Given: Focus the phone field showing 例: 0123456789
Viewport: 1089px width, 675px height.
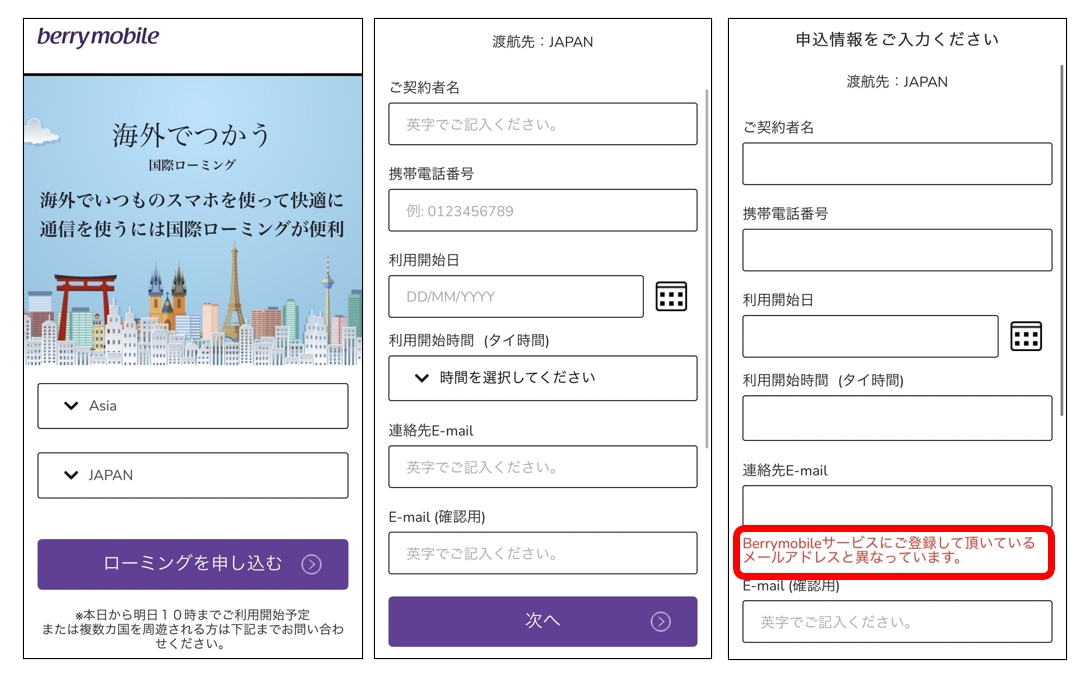Looking at the screenshot, I should click(542, 210).
